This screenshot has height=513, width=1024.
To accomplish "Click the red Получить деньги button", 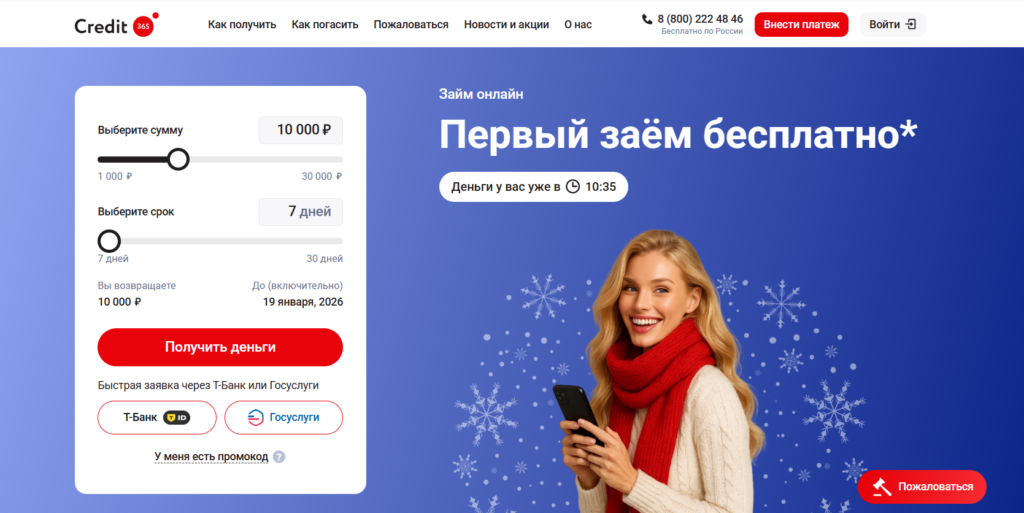I will tap(220, 347).
